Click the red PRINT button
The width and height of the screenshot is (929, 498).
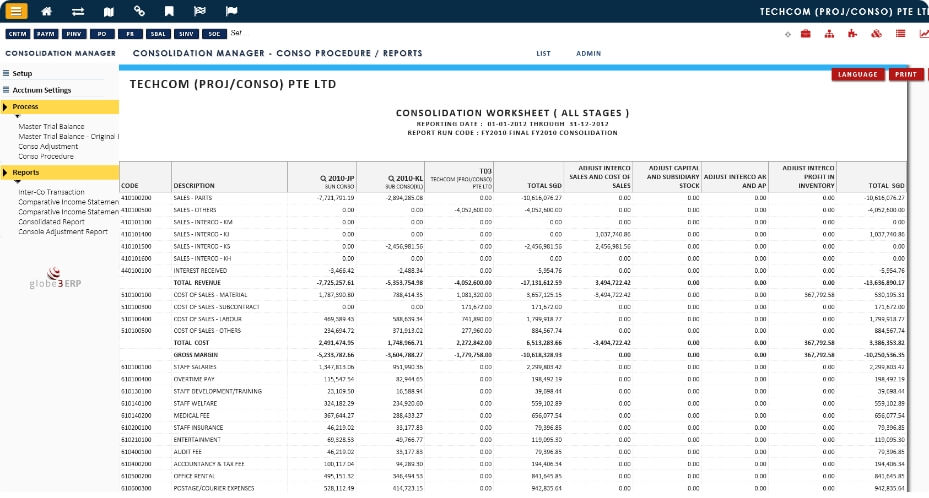[906, 75]
